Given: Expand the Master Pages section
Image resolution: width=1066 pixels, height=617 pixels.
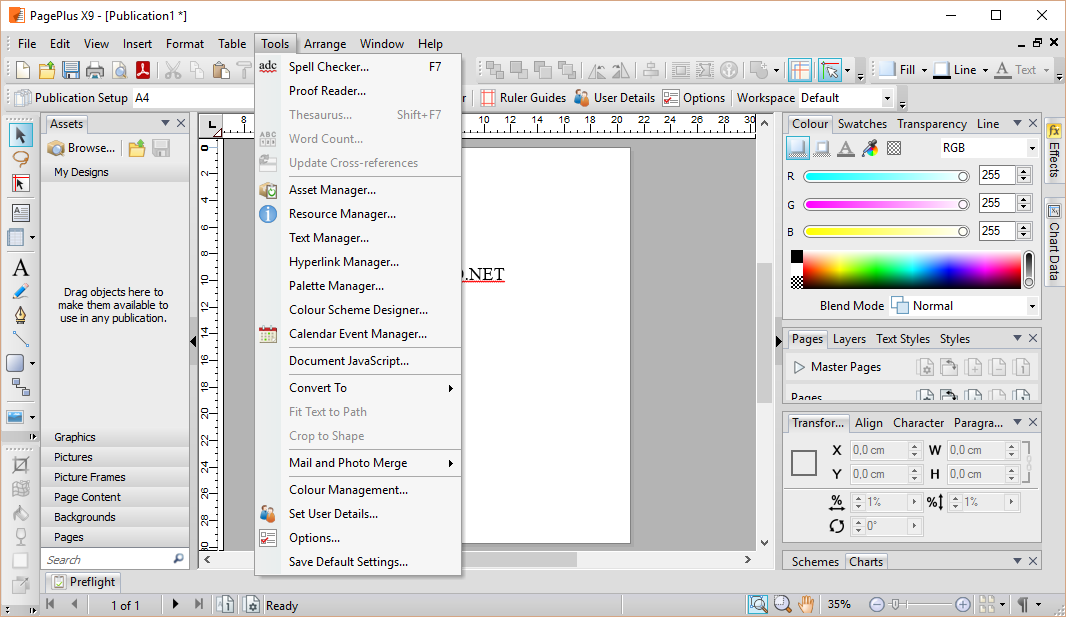Looking at the screenshot, I should pos(799,368).
